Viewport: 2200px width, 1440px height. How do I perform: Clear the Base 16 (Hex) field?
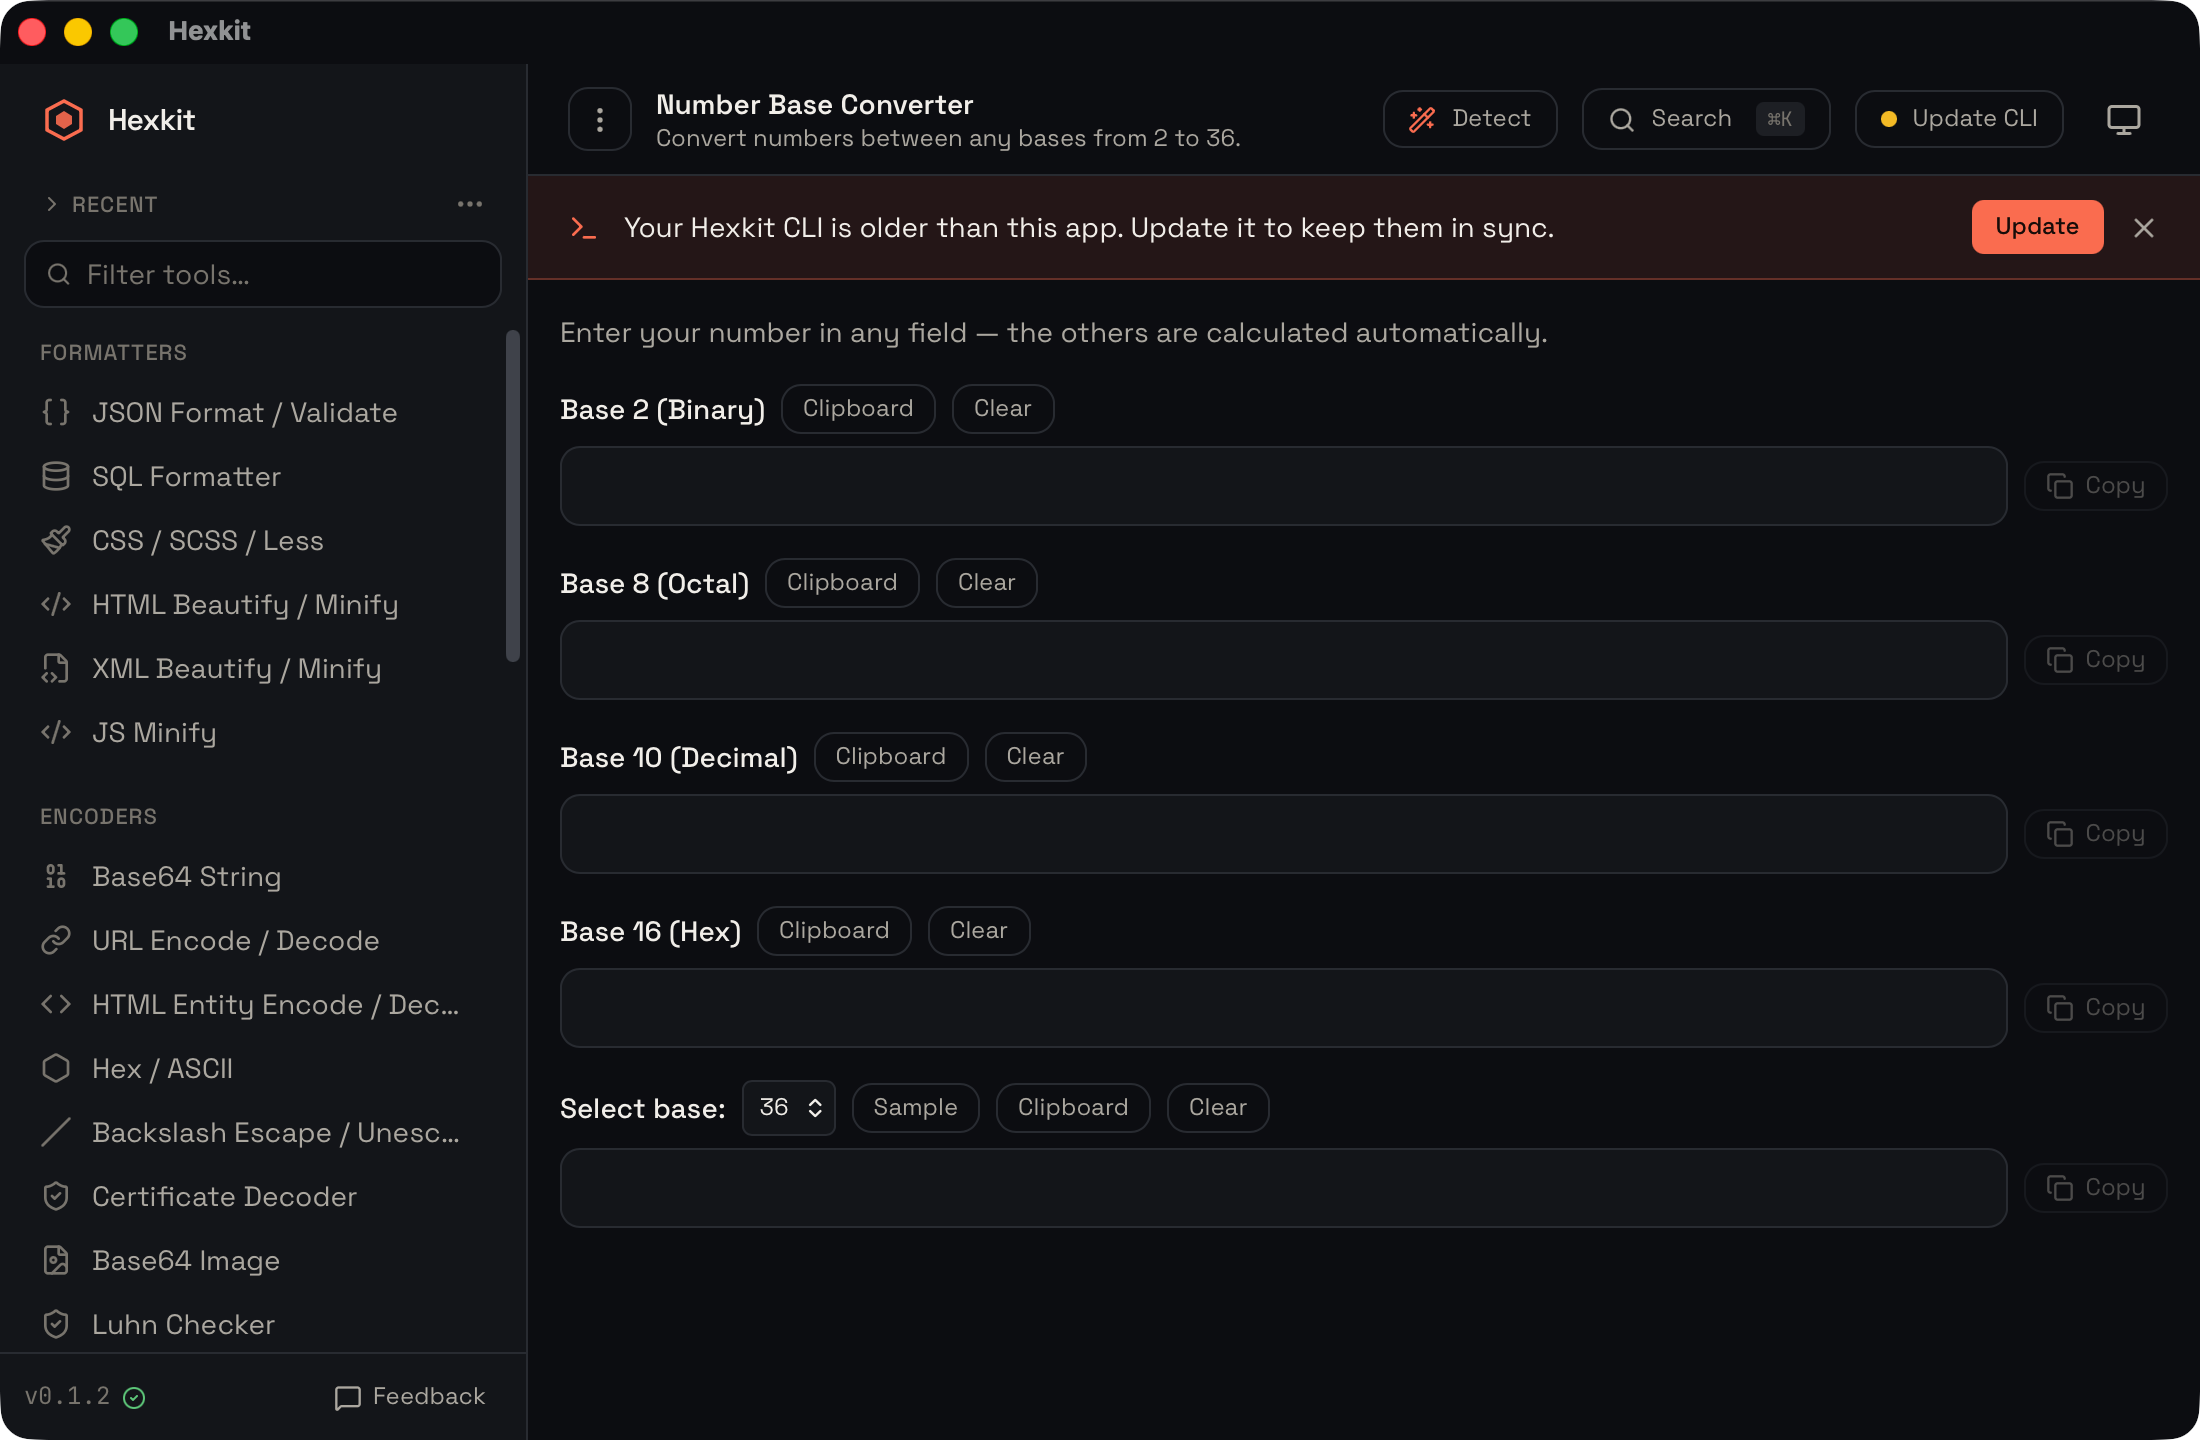click(979, 931)
